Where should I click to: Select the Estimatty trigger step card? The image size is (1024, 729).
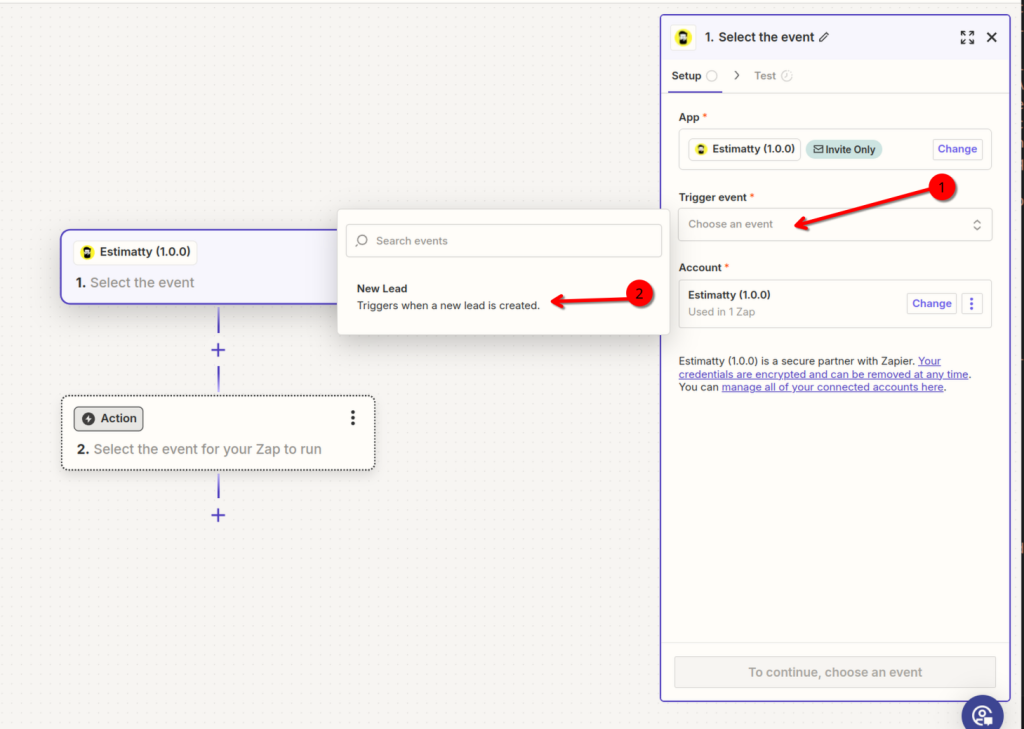click(199, 267)
